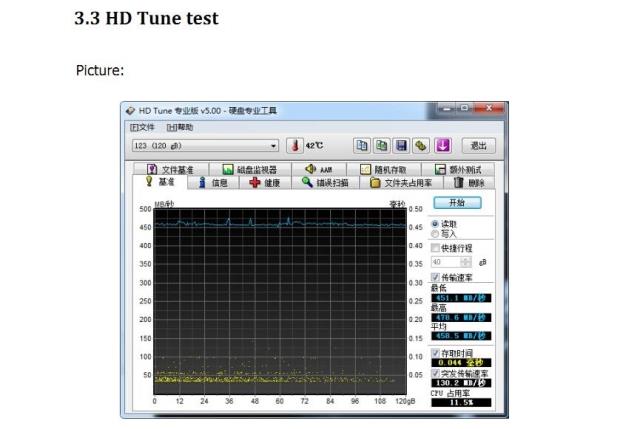The width and height of the screenshot is (640, 429).
Task: Click the HD Tune title bar app icon
Action: (130, 111)
